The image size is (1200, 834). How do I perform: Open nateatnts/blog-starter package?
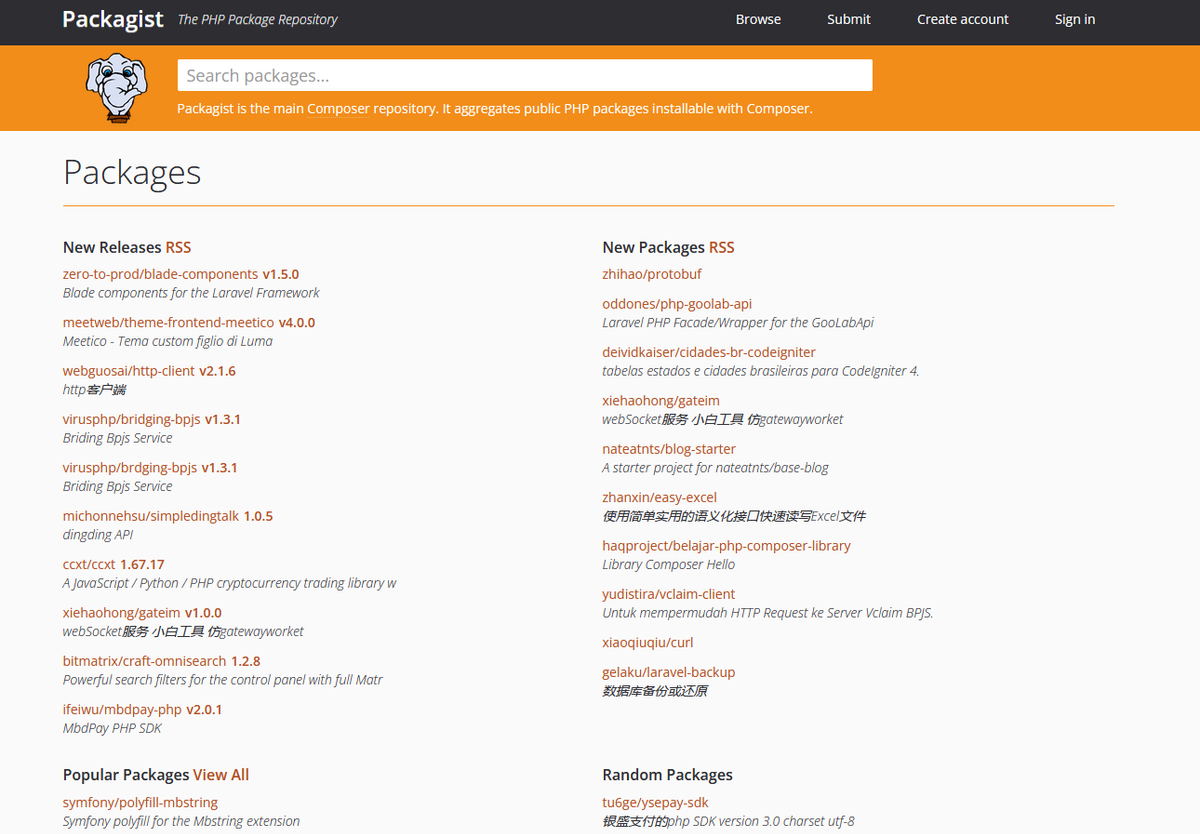pos(669,449)
